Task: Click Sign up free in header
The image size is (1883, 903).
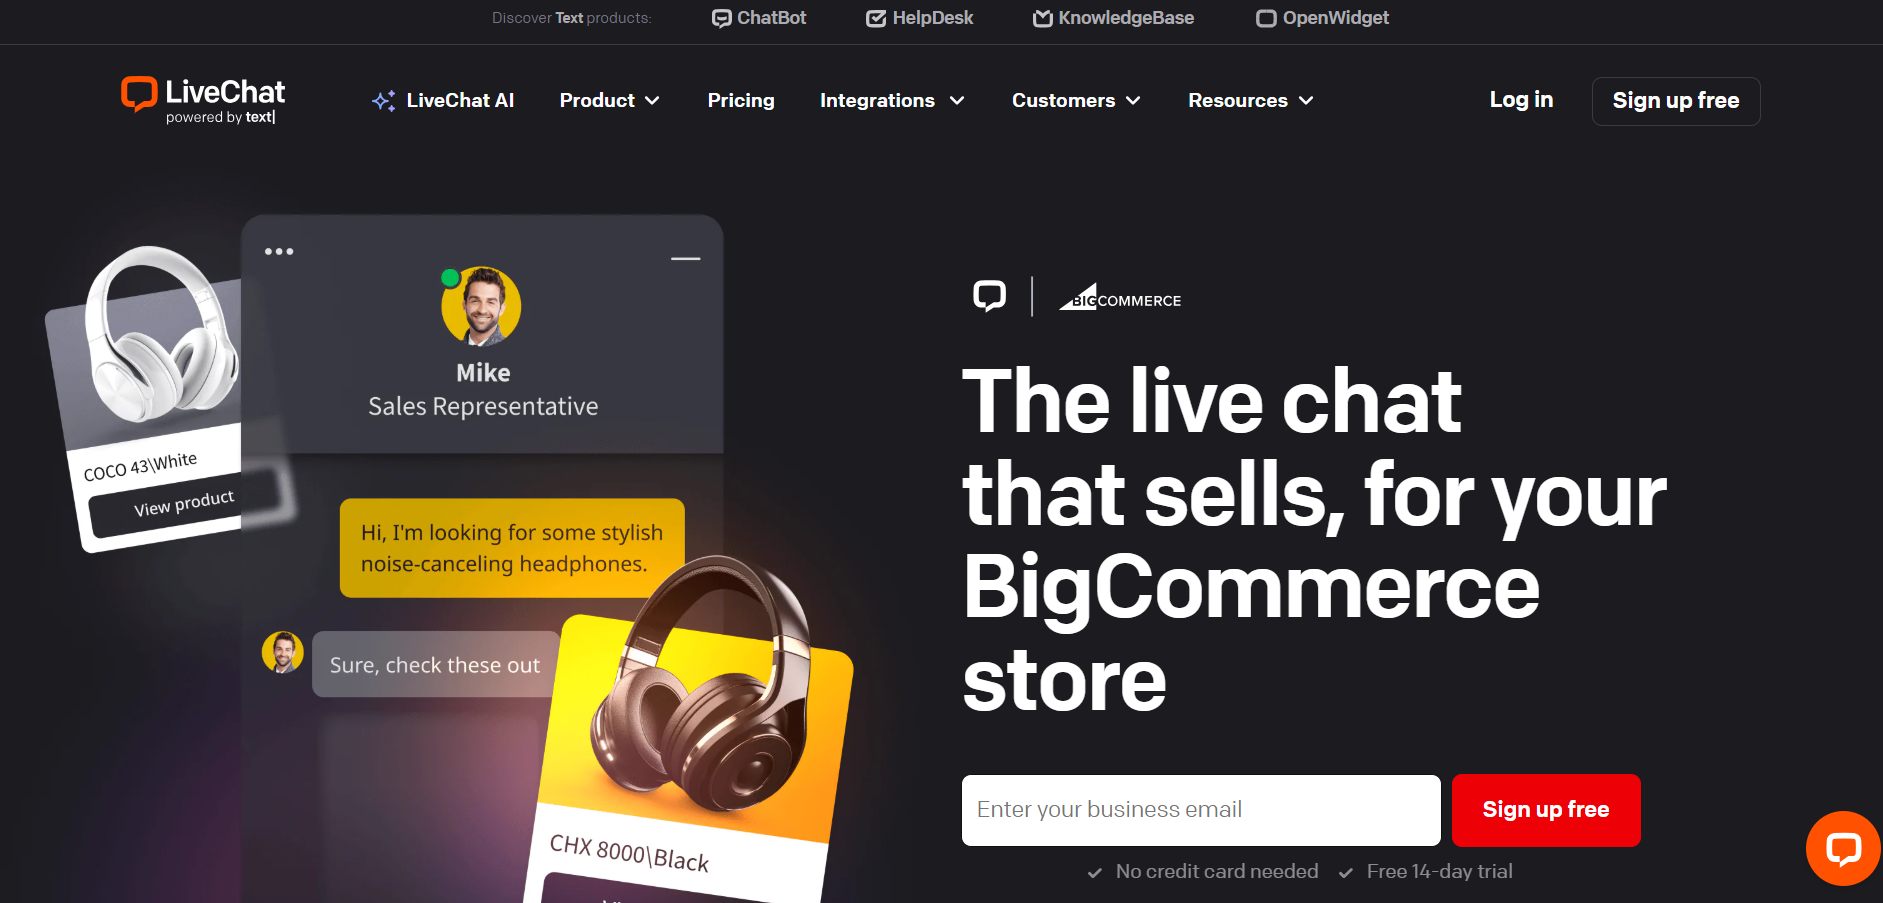Action: [x=1676, y=101]
